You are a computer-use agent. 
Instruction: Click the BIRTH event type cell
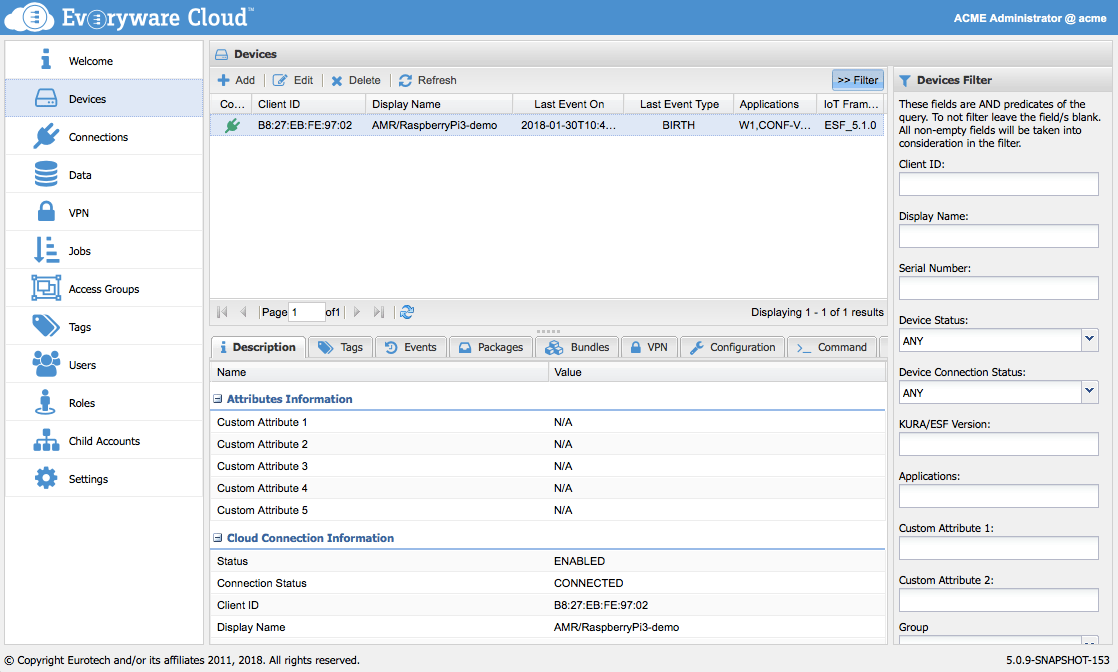[678, 126]
